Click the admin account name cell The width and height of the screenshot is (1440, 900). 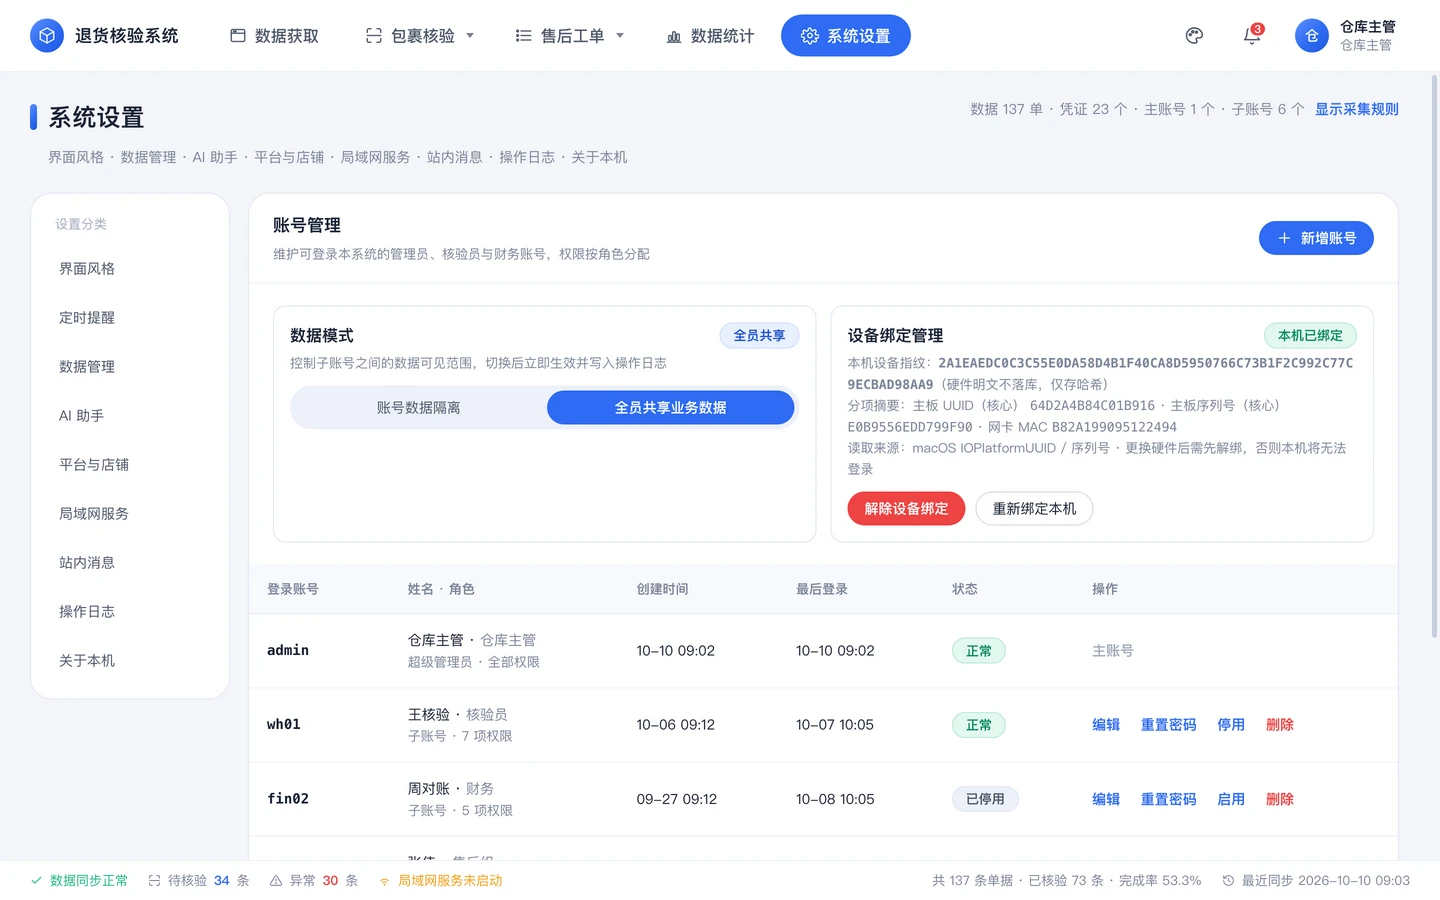point(288,651)
